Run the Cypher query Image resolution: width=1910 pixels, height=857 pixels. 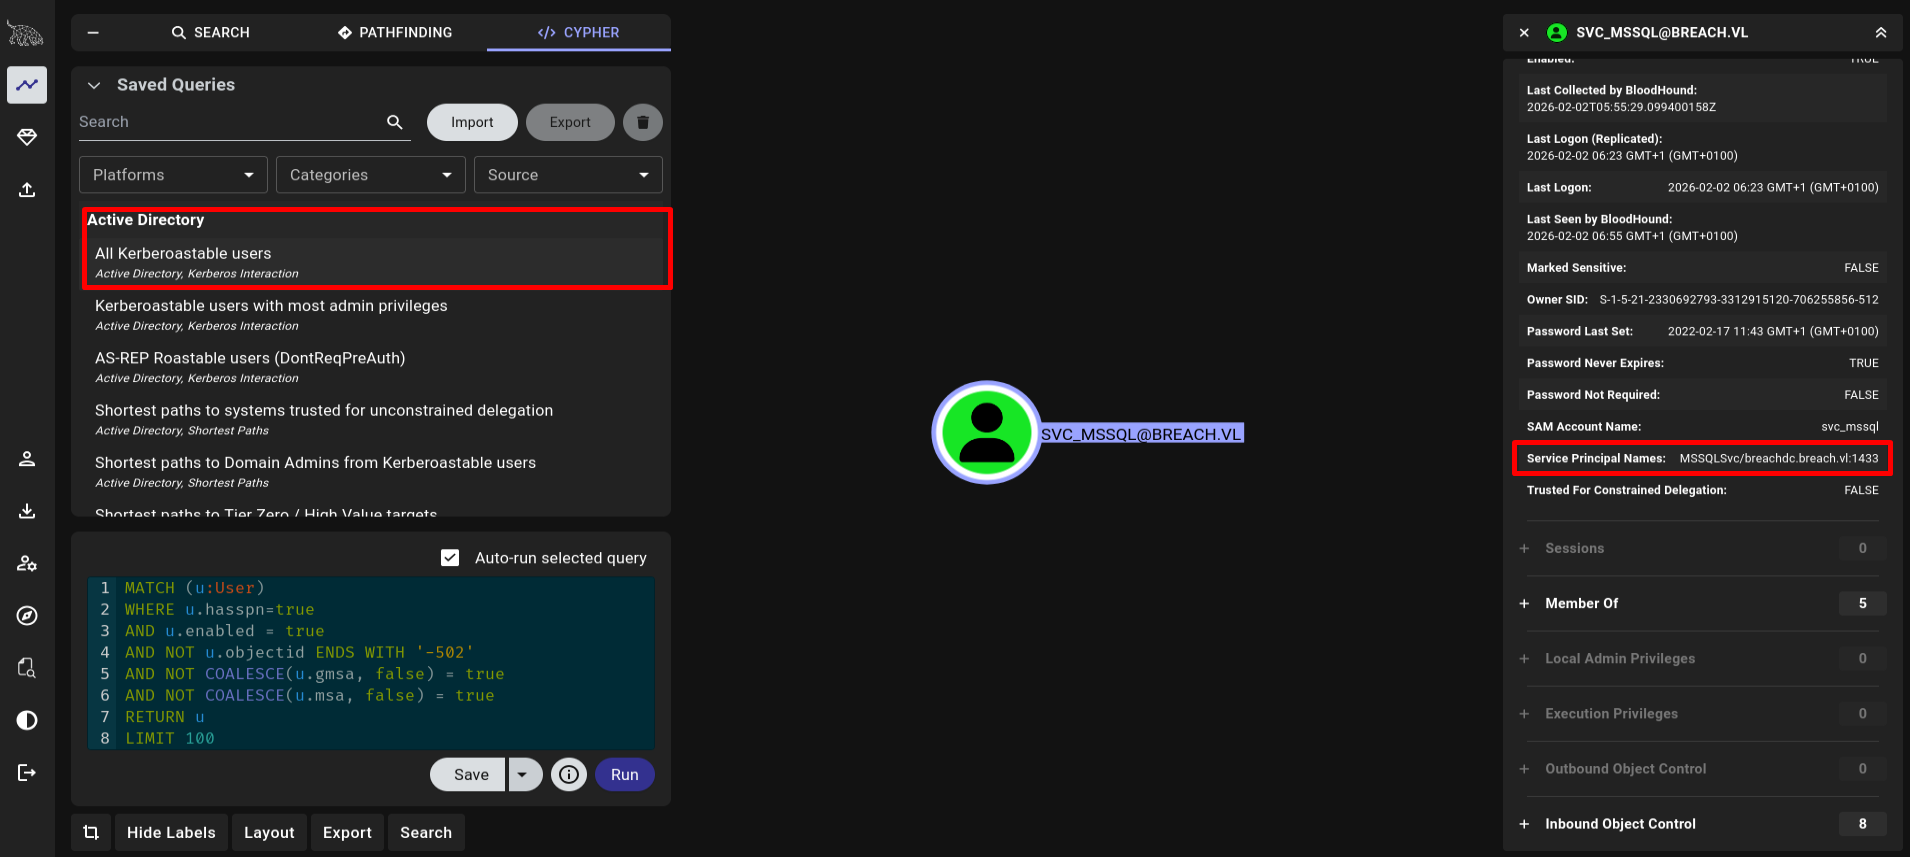624,774
